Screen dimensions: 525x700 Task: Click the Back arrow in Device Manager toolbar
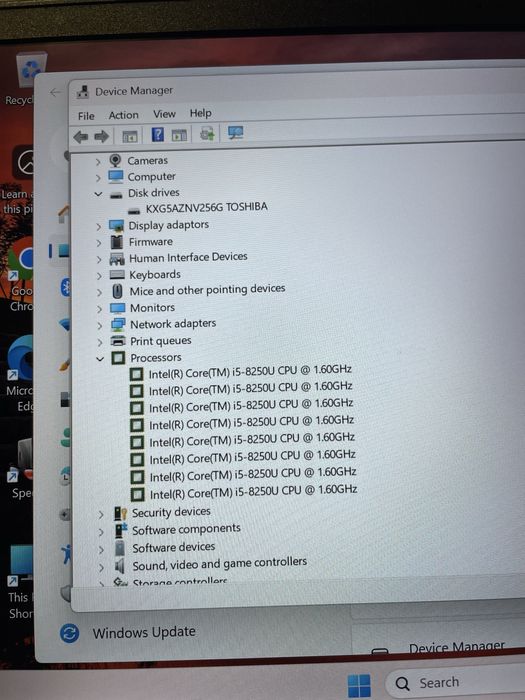pos(81,137)
